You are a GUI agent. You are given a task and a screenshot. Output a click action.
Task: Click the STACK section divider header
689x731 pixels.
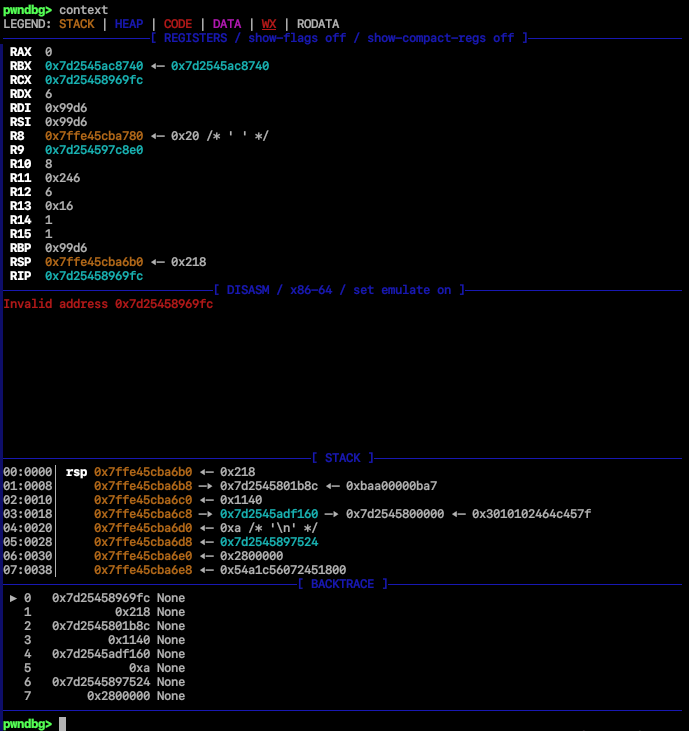point(343,458)
